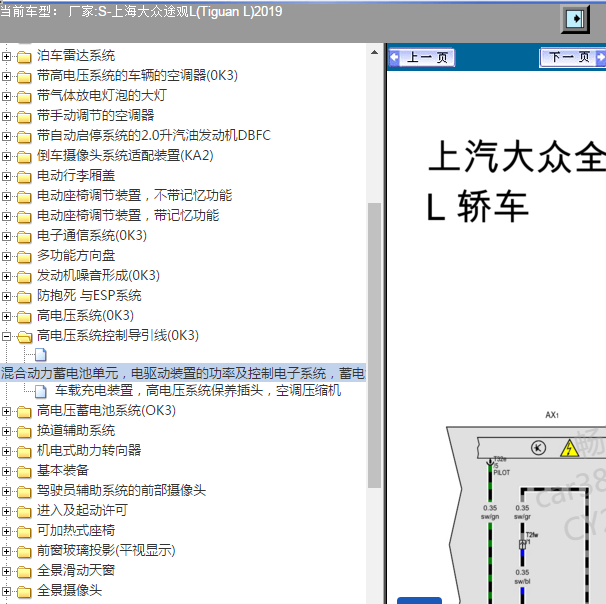606x604 pixels.
Task: Select highlighted 混合动力蓄电池单元 document row
Action: coord(183,373)
